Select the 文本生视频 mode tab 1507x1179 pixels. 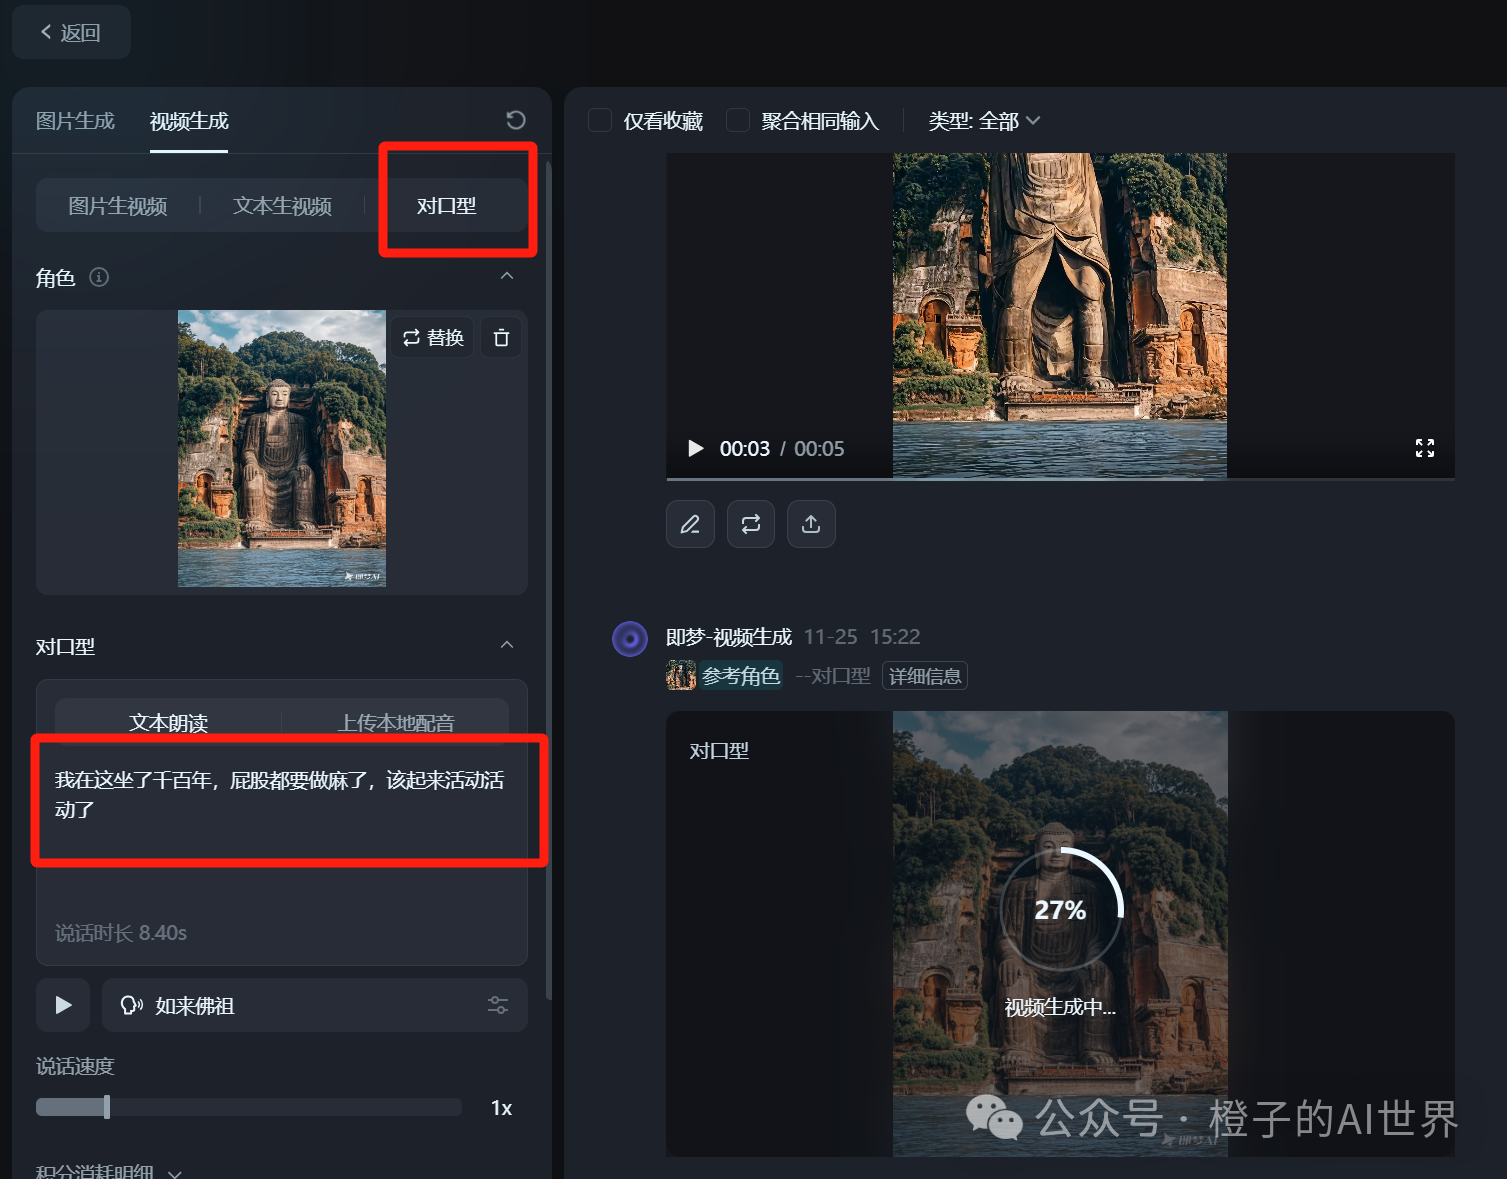282,205
